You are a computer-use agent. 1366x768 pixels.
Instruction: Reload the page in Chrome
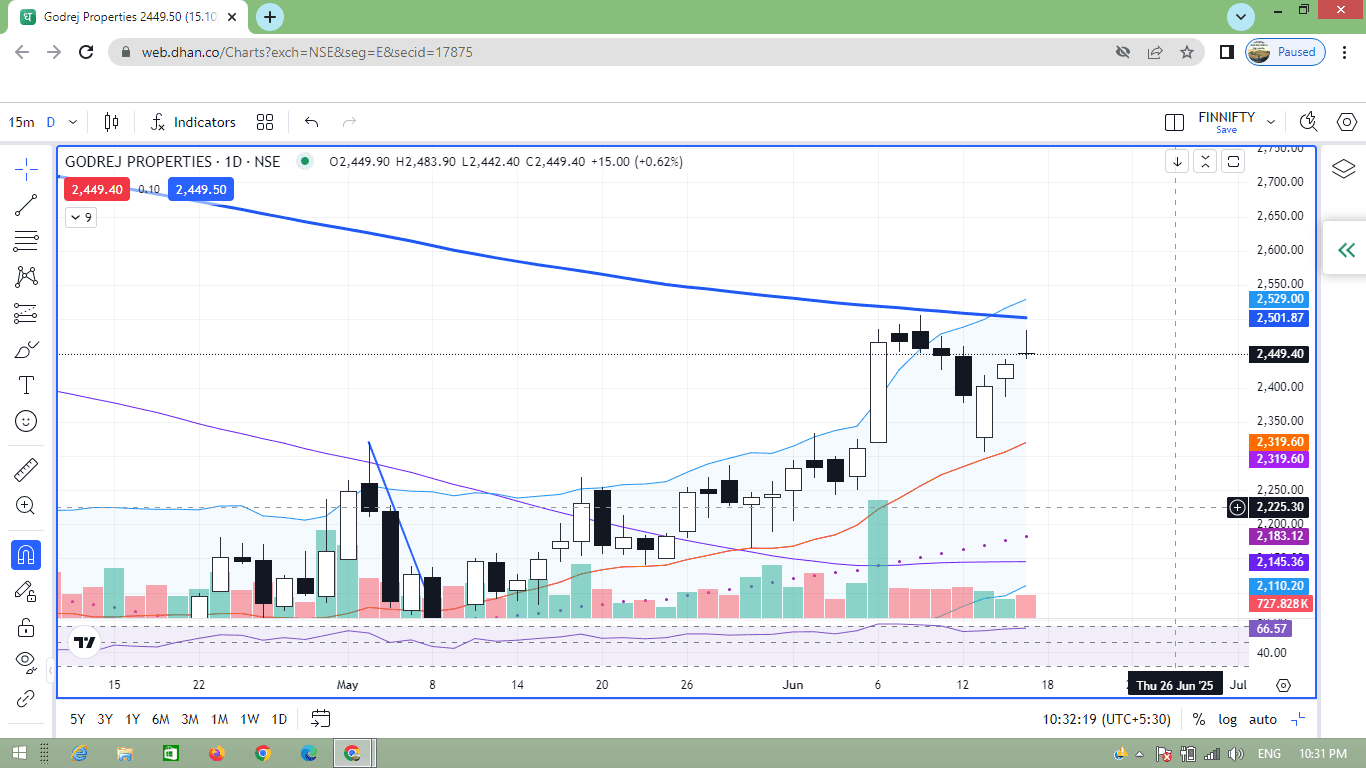[86, 52]
